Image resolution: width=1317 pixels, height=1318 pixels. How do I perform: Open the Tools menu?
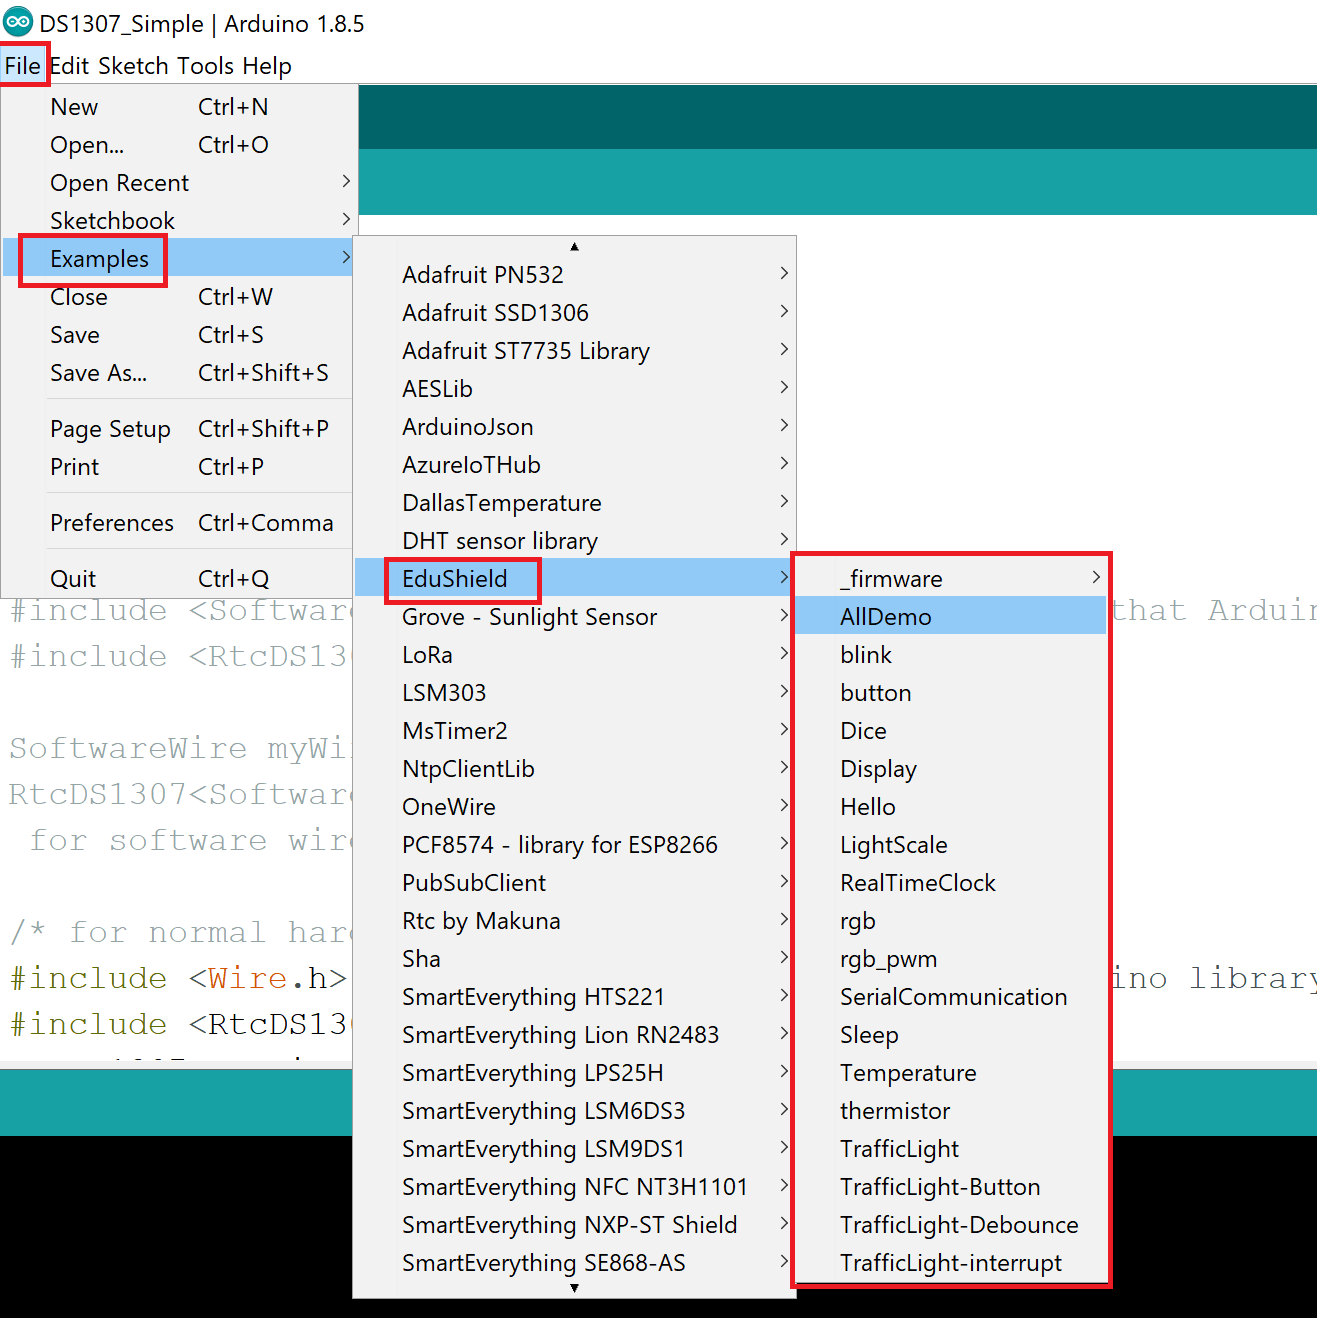tap(205, 66)
